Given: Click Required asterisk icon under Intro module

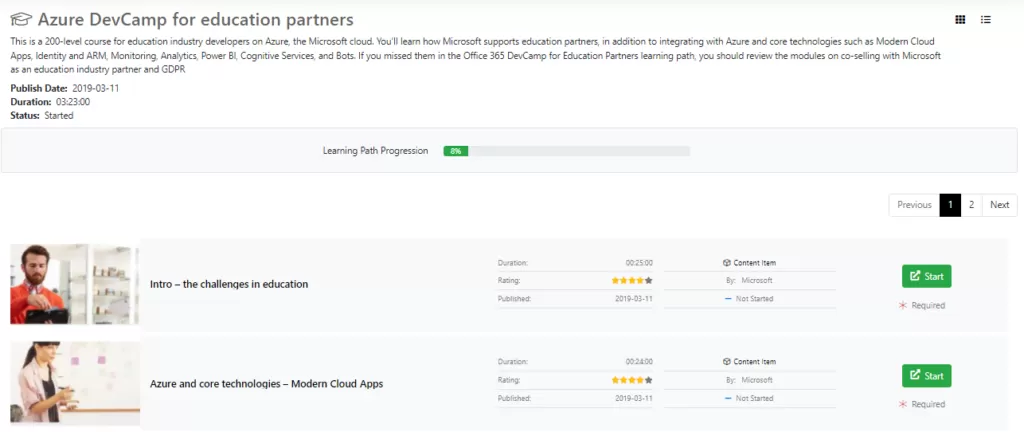Looking at the screenshot, I should click(903, 305).
